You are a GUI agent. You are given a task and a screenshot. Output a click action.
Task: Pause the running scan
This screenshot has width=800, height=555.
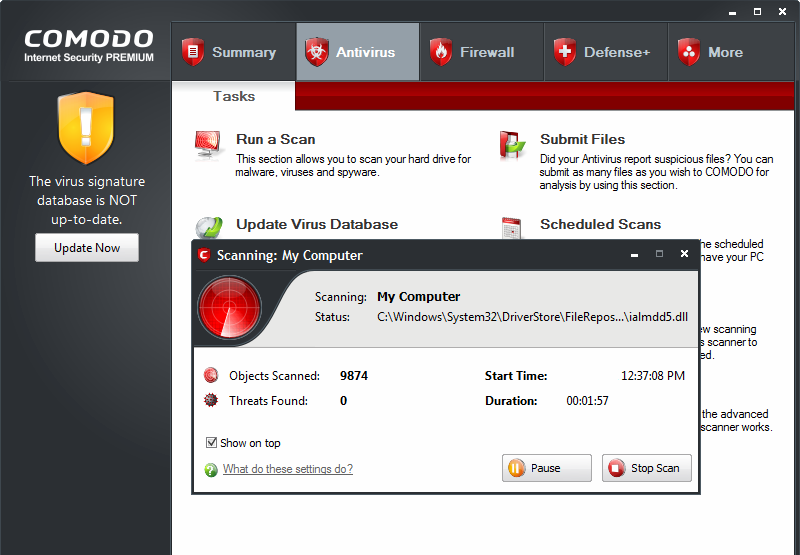(546, 468)
